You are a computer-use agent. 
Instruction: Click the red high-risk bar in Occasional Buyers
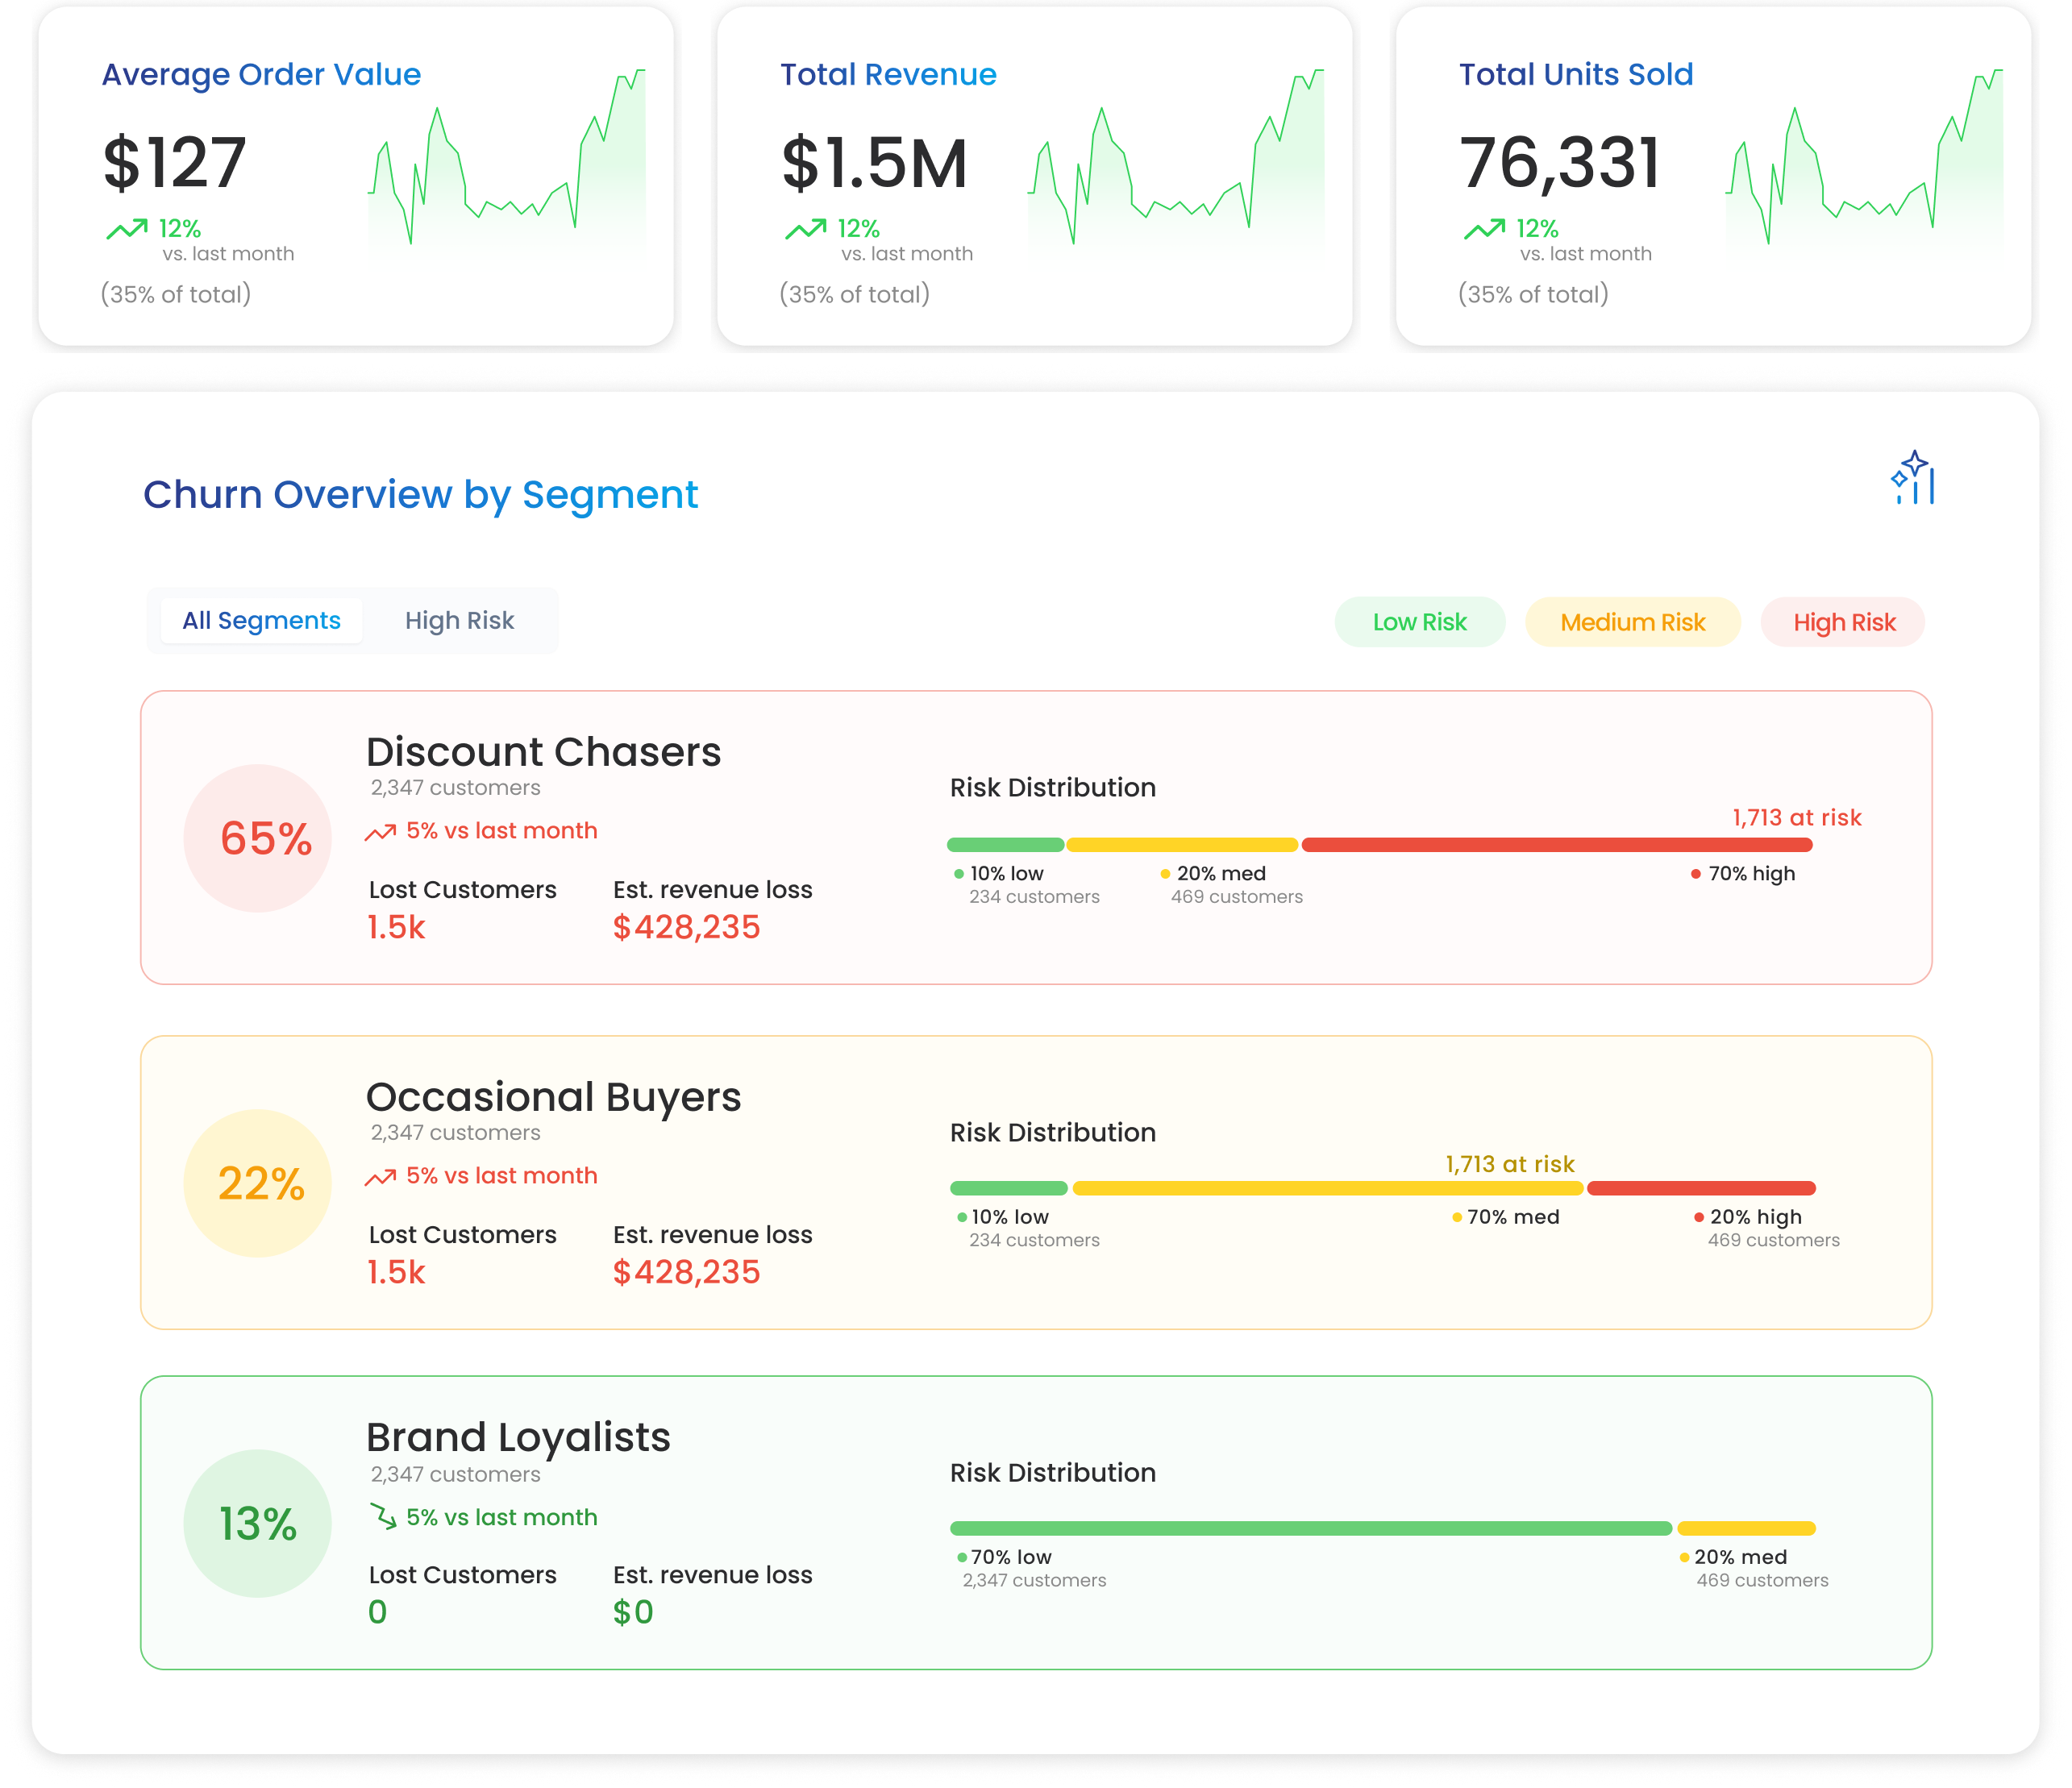pyautogui.click(x=1701, y=1188)
